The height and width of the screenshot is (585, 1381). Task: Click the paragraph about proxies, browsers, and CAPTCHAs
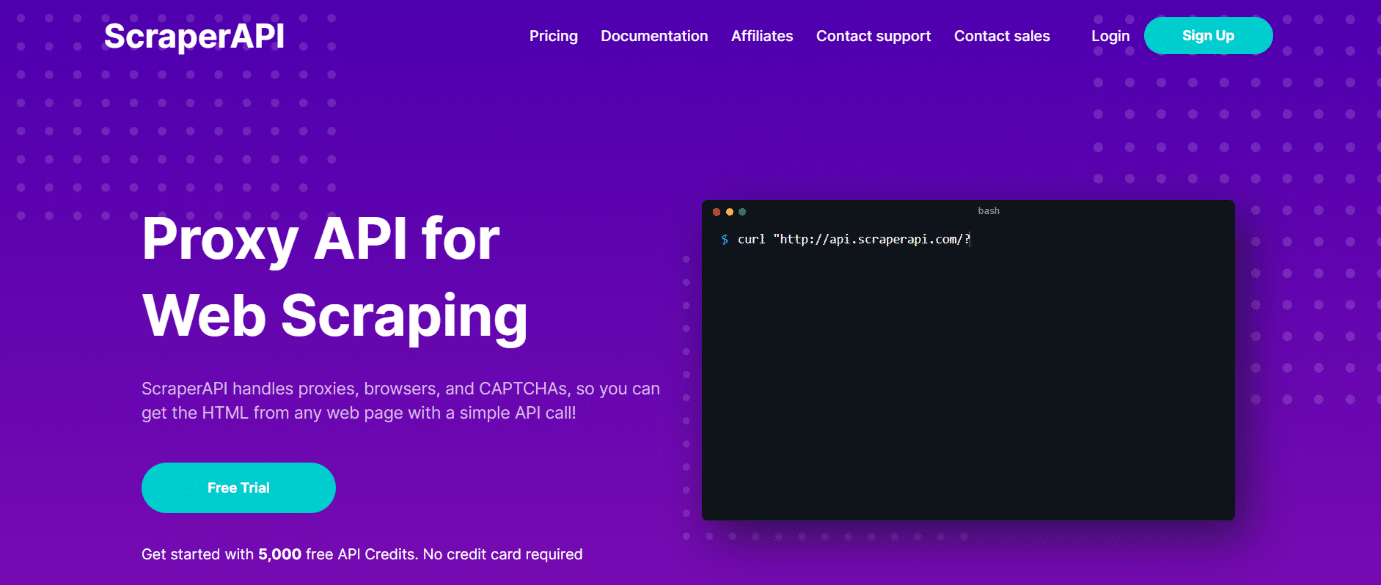pos(401,400)
